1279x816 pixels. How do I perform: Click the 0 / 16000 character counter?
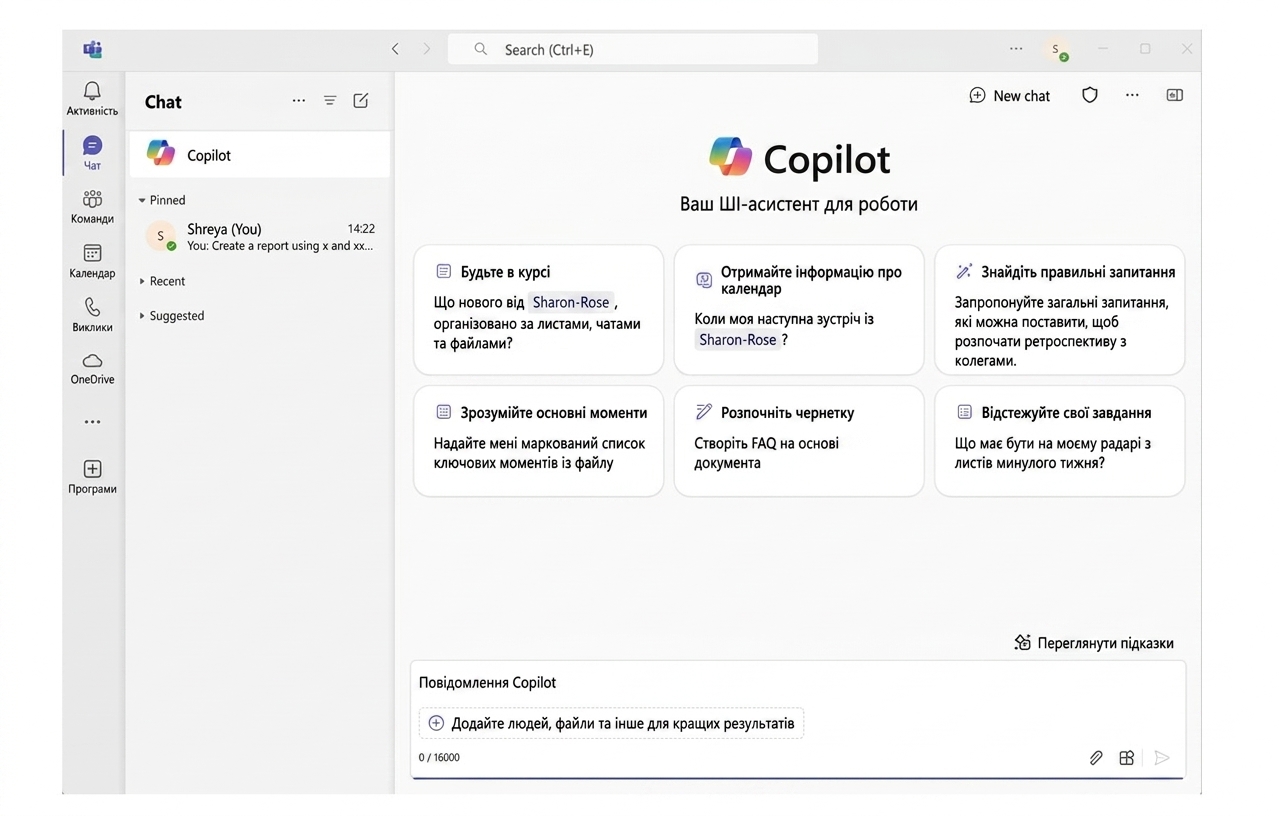439,758
